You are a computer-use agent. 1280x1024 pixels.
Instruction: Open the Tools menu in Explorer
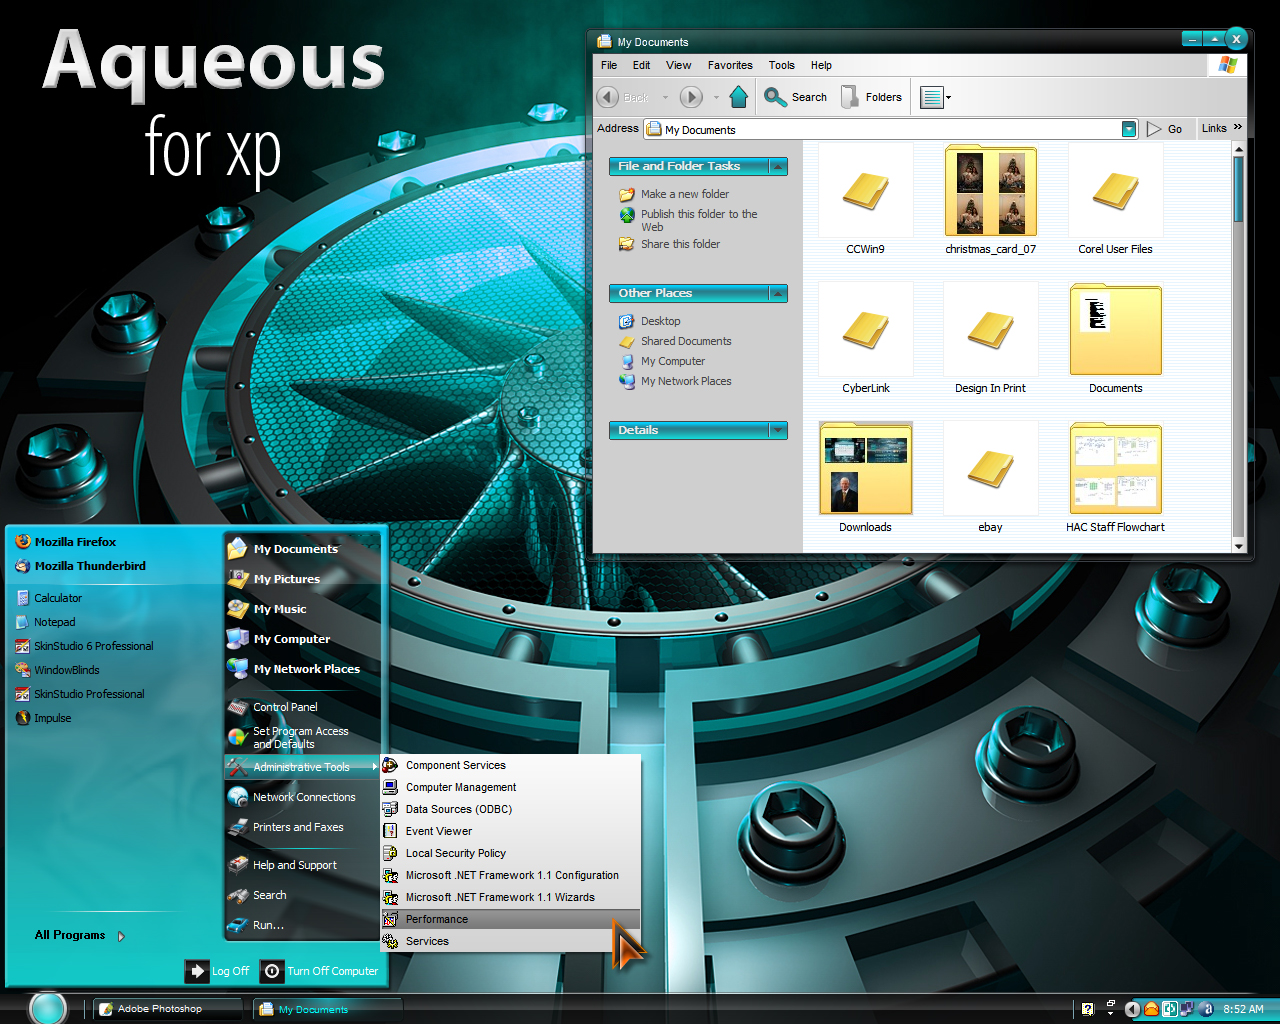coord(781,65)
